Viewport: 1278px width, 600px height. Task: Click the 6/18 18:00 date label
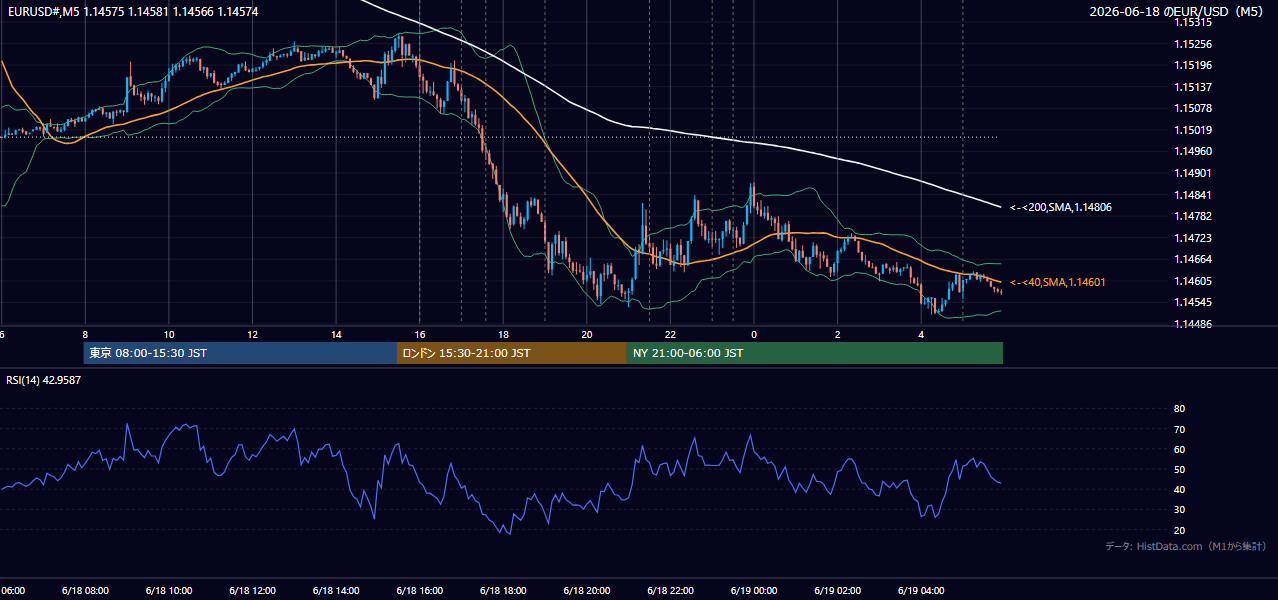(x=503, y=590)
